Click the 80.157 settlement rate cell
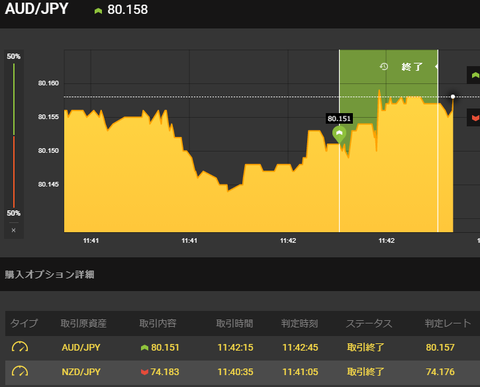Screen dimensions: 480x387 pos(440,348)
